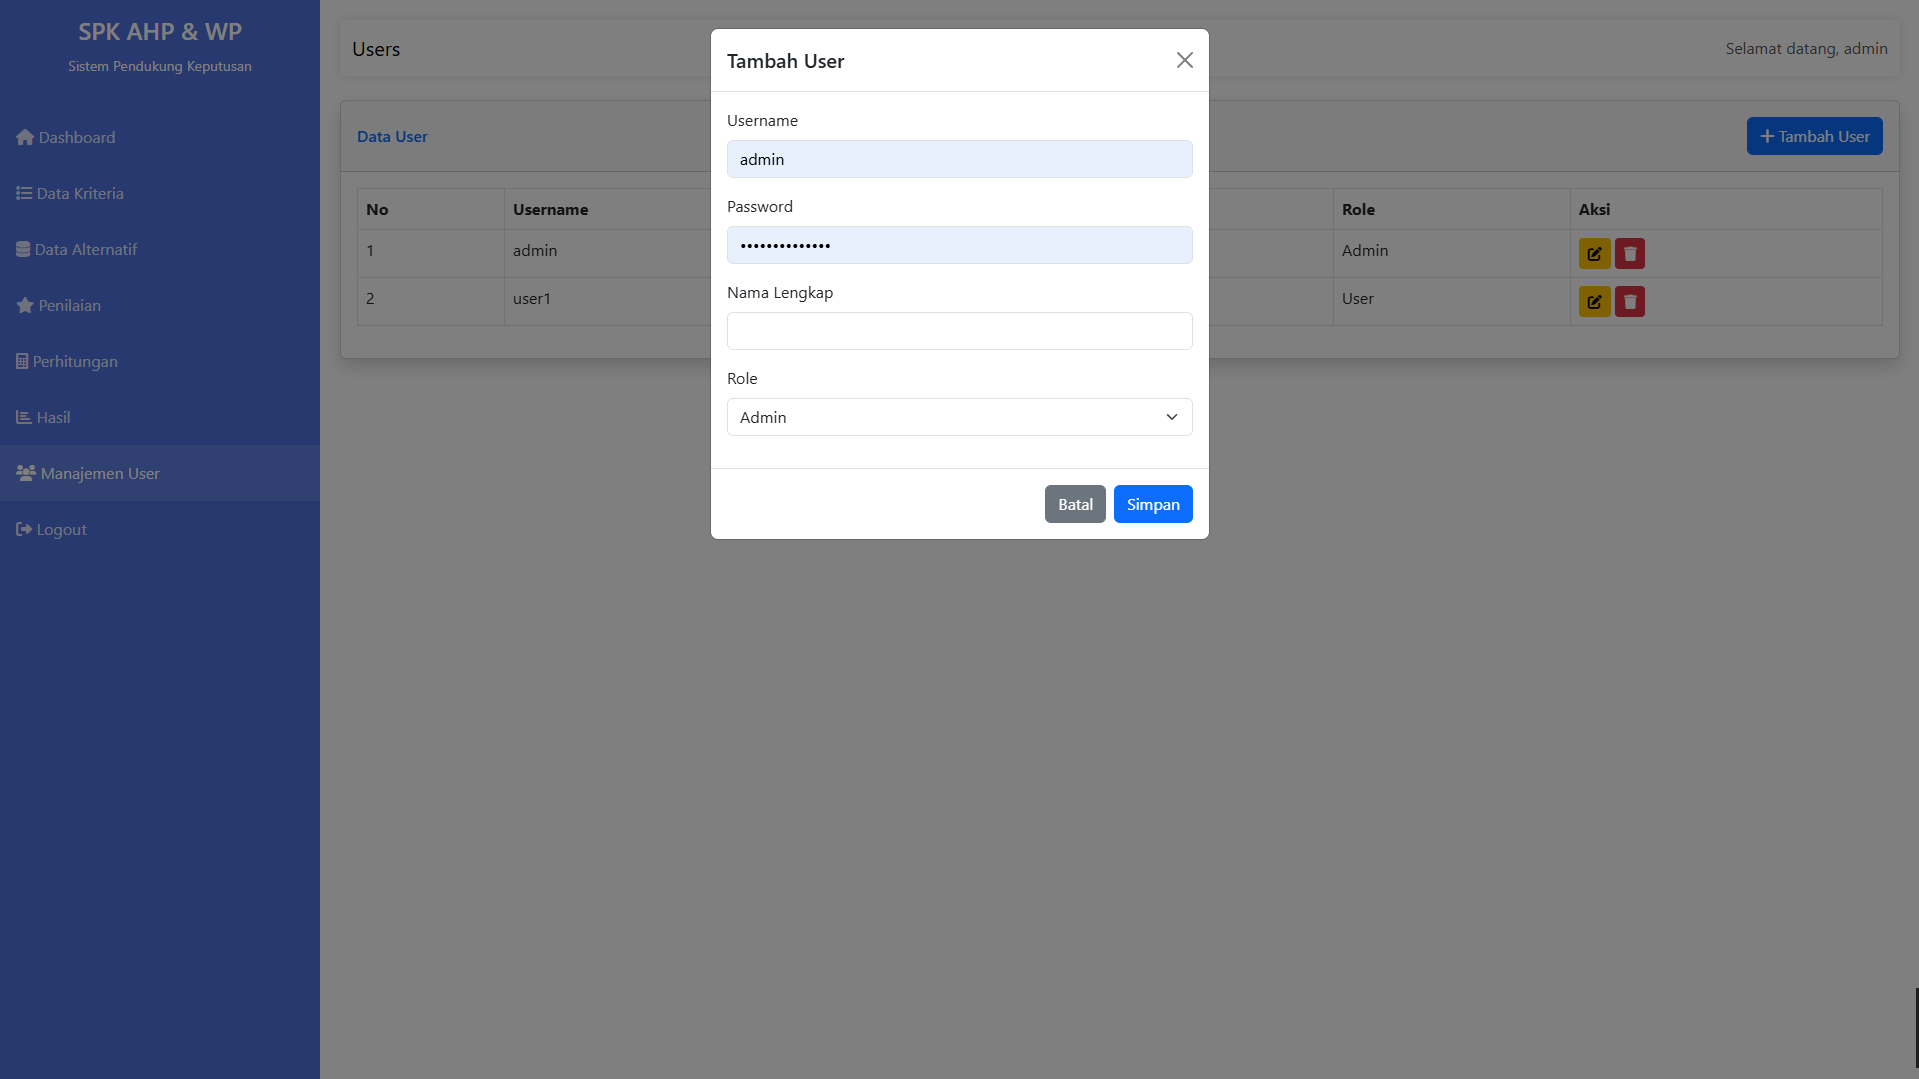Viewport: 1919px width, 1079px height.
Task: Click the 'admin' username table cell
Action: point(535,250)
